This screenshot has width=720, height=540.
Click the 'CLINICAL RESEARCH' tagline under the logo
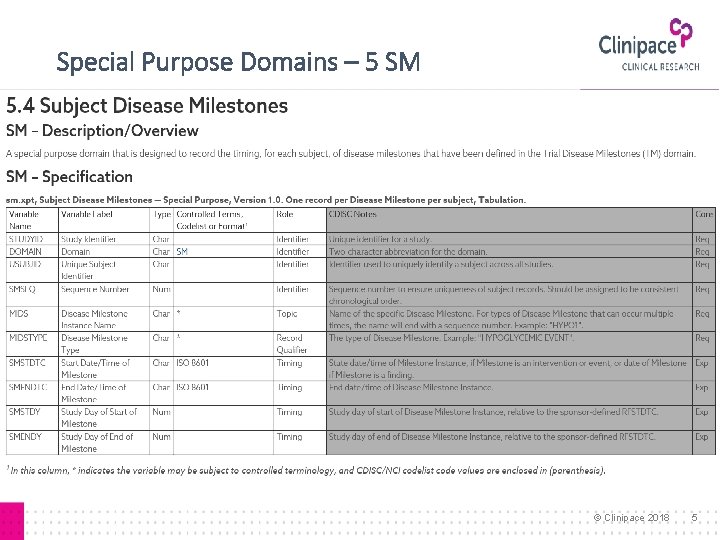tap(660, 67)
